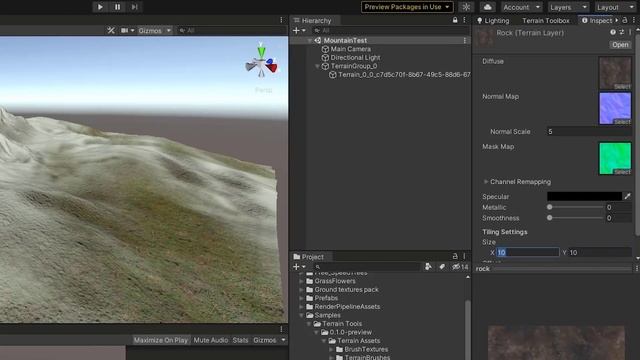The width and height of the screenshot is (640, 360).
Task: Click the Size Y input field
Action: pos(600,252)
